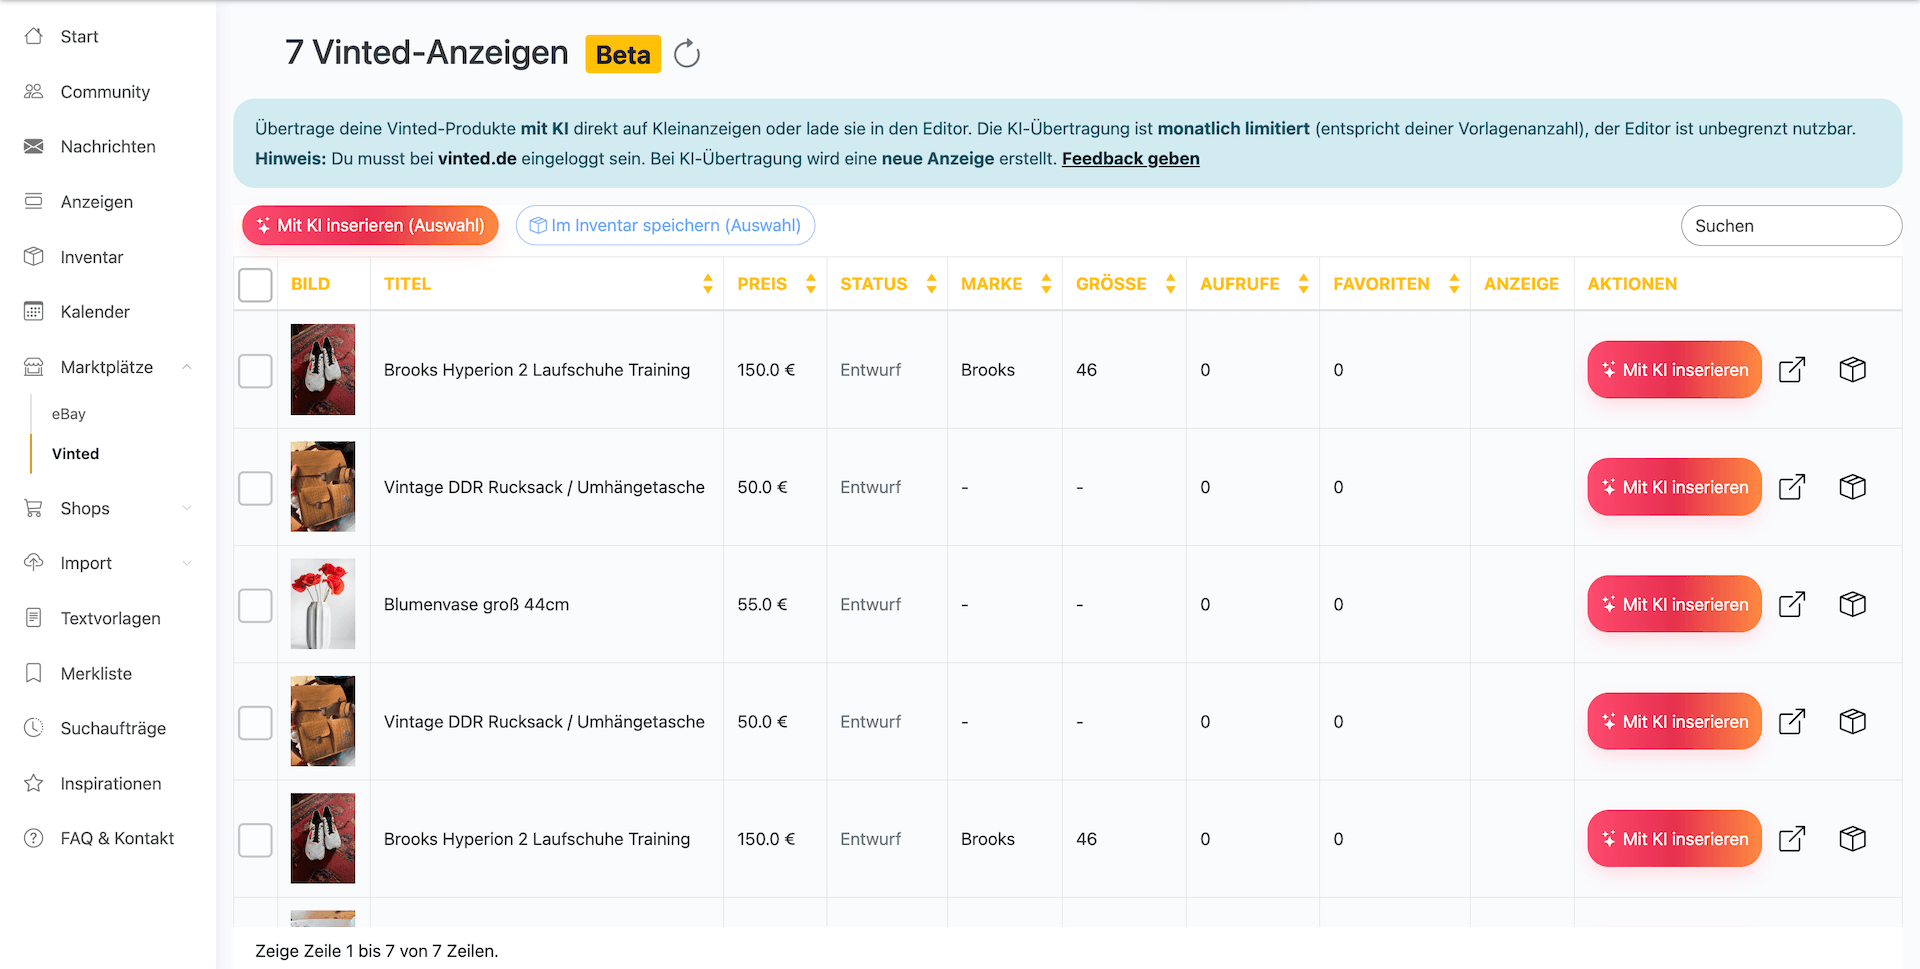Click inventory box icon in Blumenvase row

point(1852,605)
